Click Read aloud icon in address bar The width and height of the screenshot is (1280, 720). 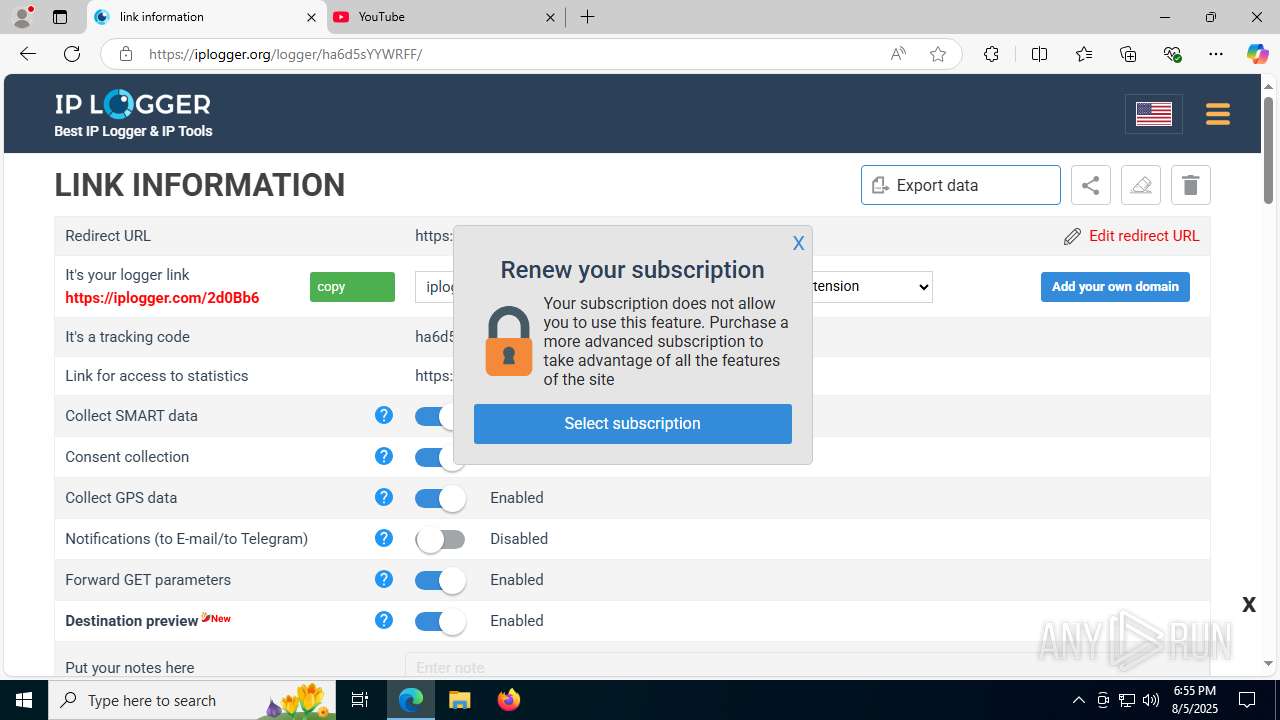pyautogui.click(x=898, y=54)
